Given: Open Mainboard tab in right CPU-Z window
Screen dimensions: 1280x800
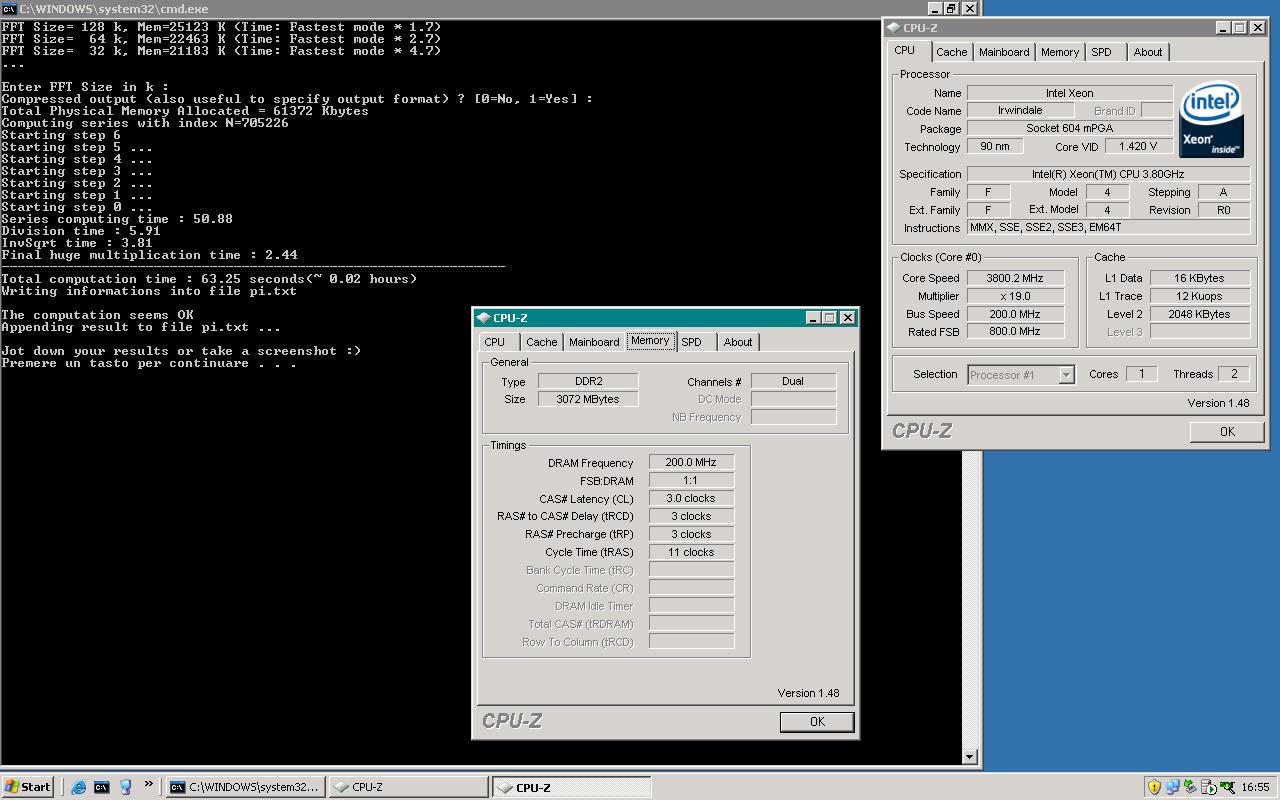Looking at the screenshot, I should click(x=1004, y=52).
